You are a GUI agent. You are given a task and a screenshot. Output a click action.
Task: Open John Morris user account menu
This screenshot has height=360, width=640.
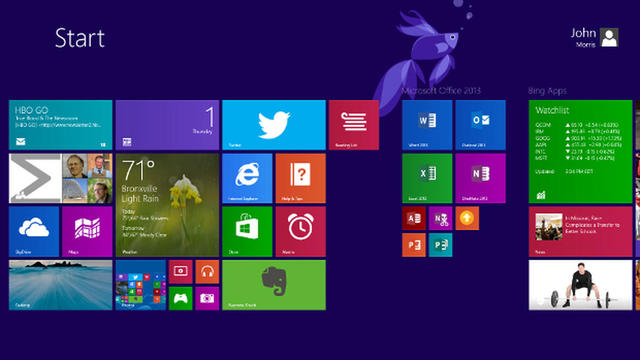coord(594,38)
